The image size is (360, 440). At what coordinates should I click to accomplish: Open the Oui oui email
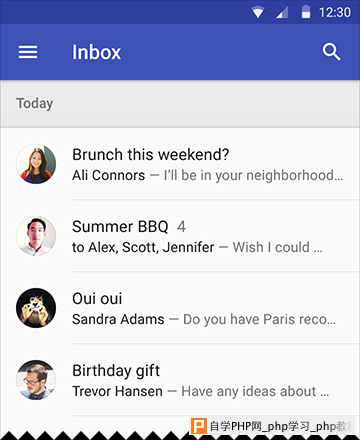pos(180,308)
